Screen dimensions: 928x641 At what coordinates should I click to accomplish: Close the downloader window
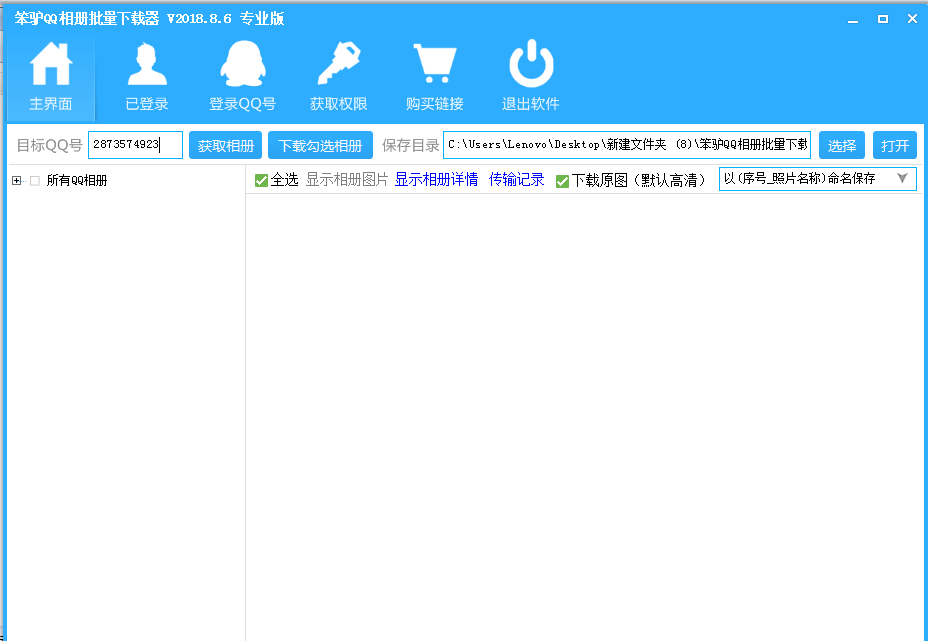[912, 20]
